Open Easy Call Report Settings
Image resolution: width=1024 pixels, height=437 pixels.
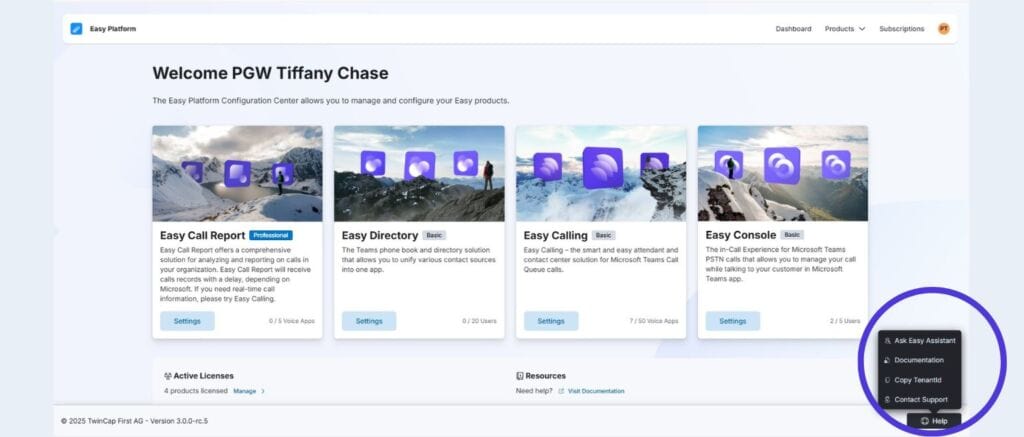point(187,321)
